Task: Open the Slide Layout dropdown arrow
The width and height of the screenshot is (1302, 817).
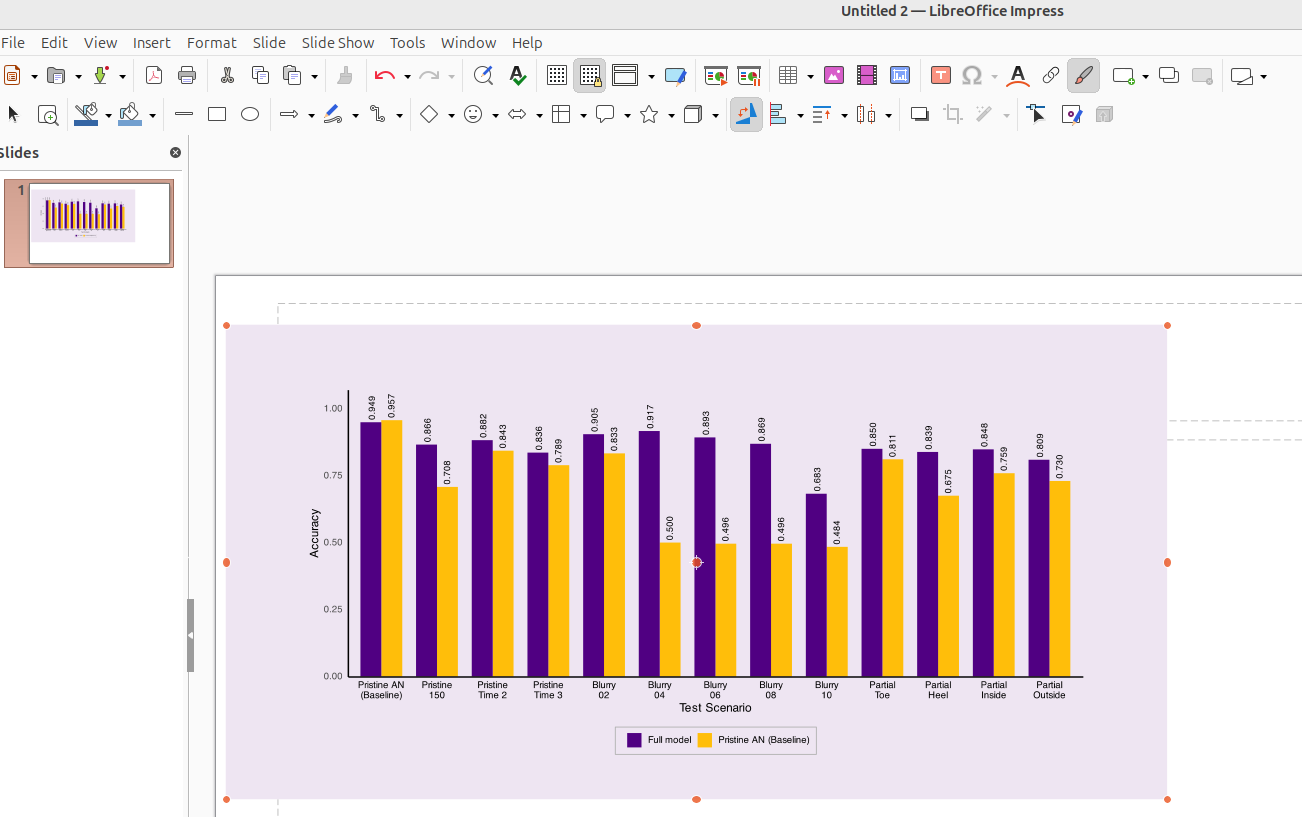Action: coord(1264,76)
